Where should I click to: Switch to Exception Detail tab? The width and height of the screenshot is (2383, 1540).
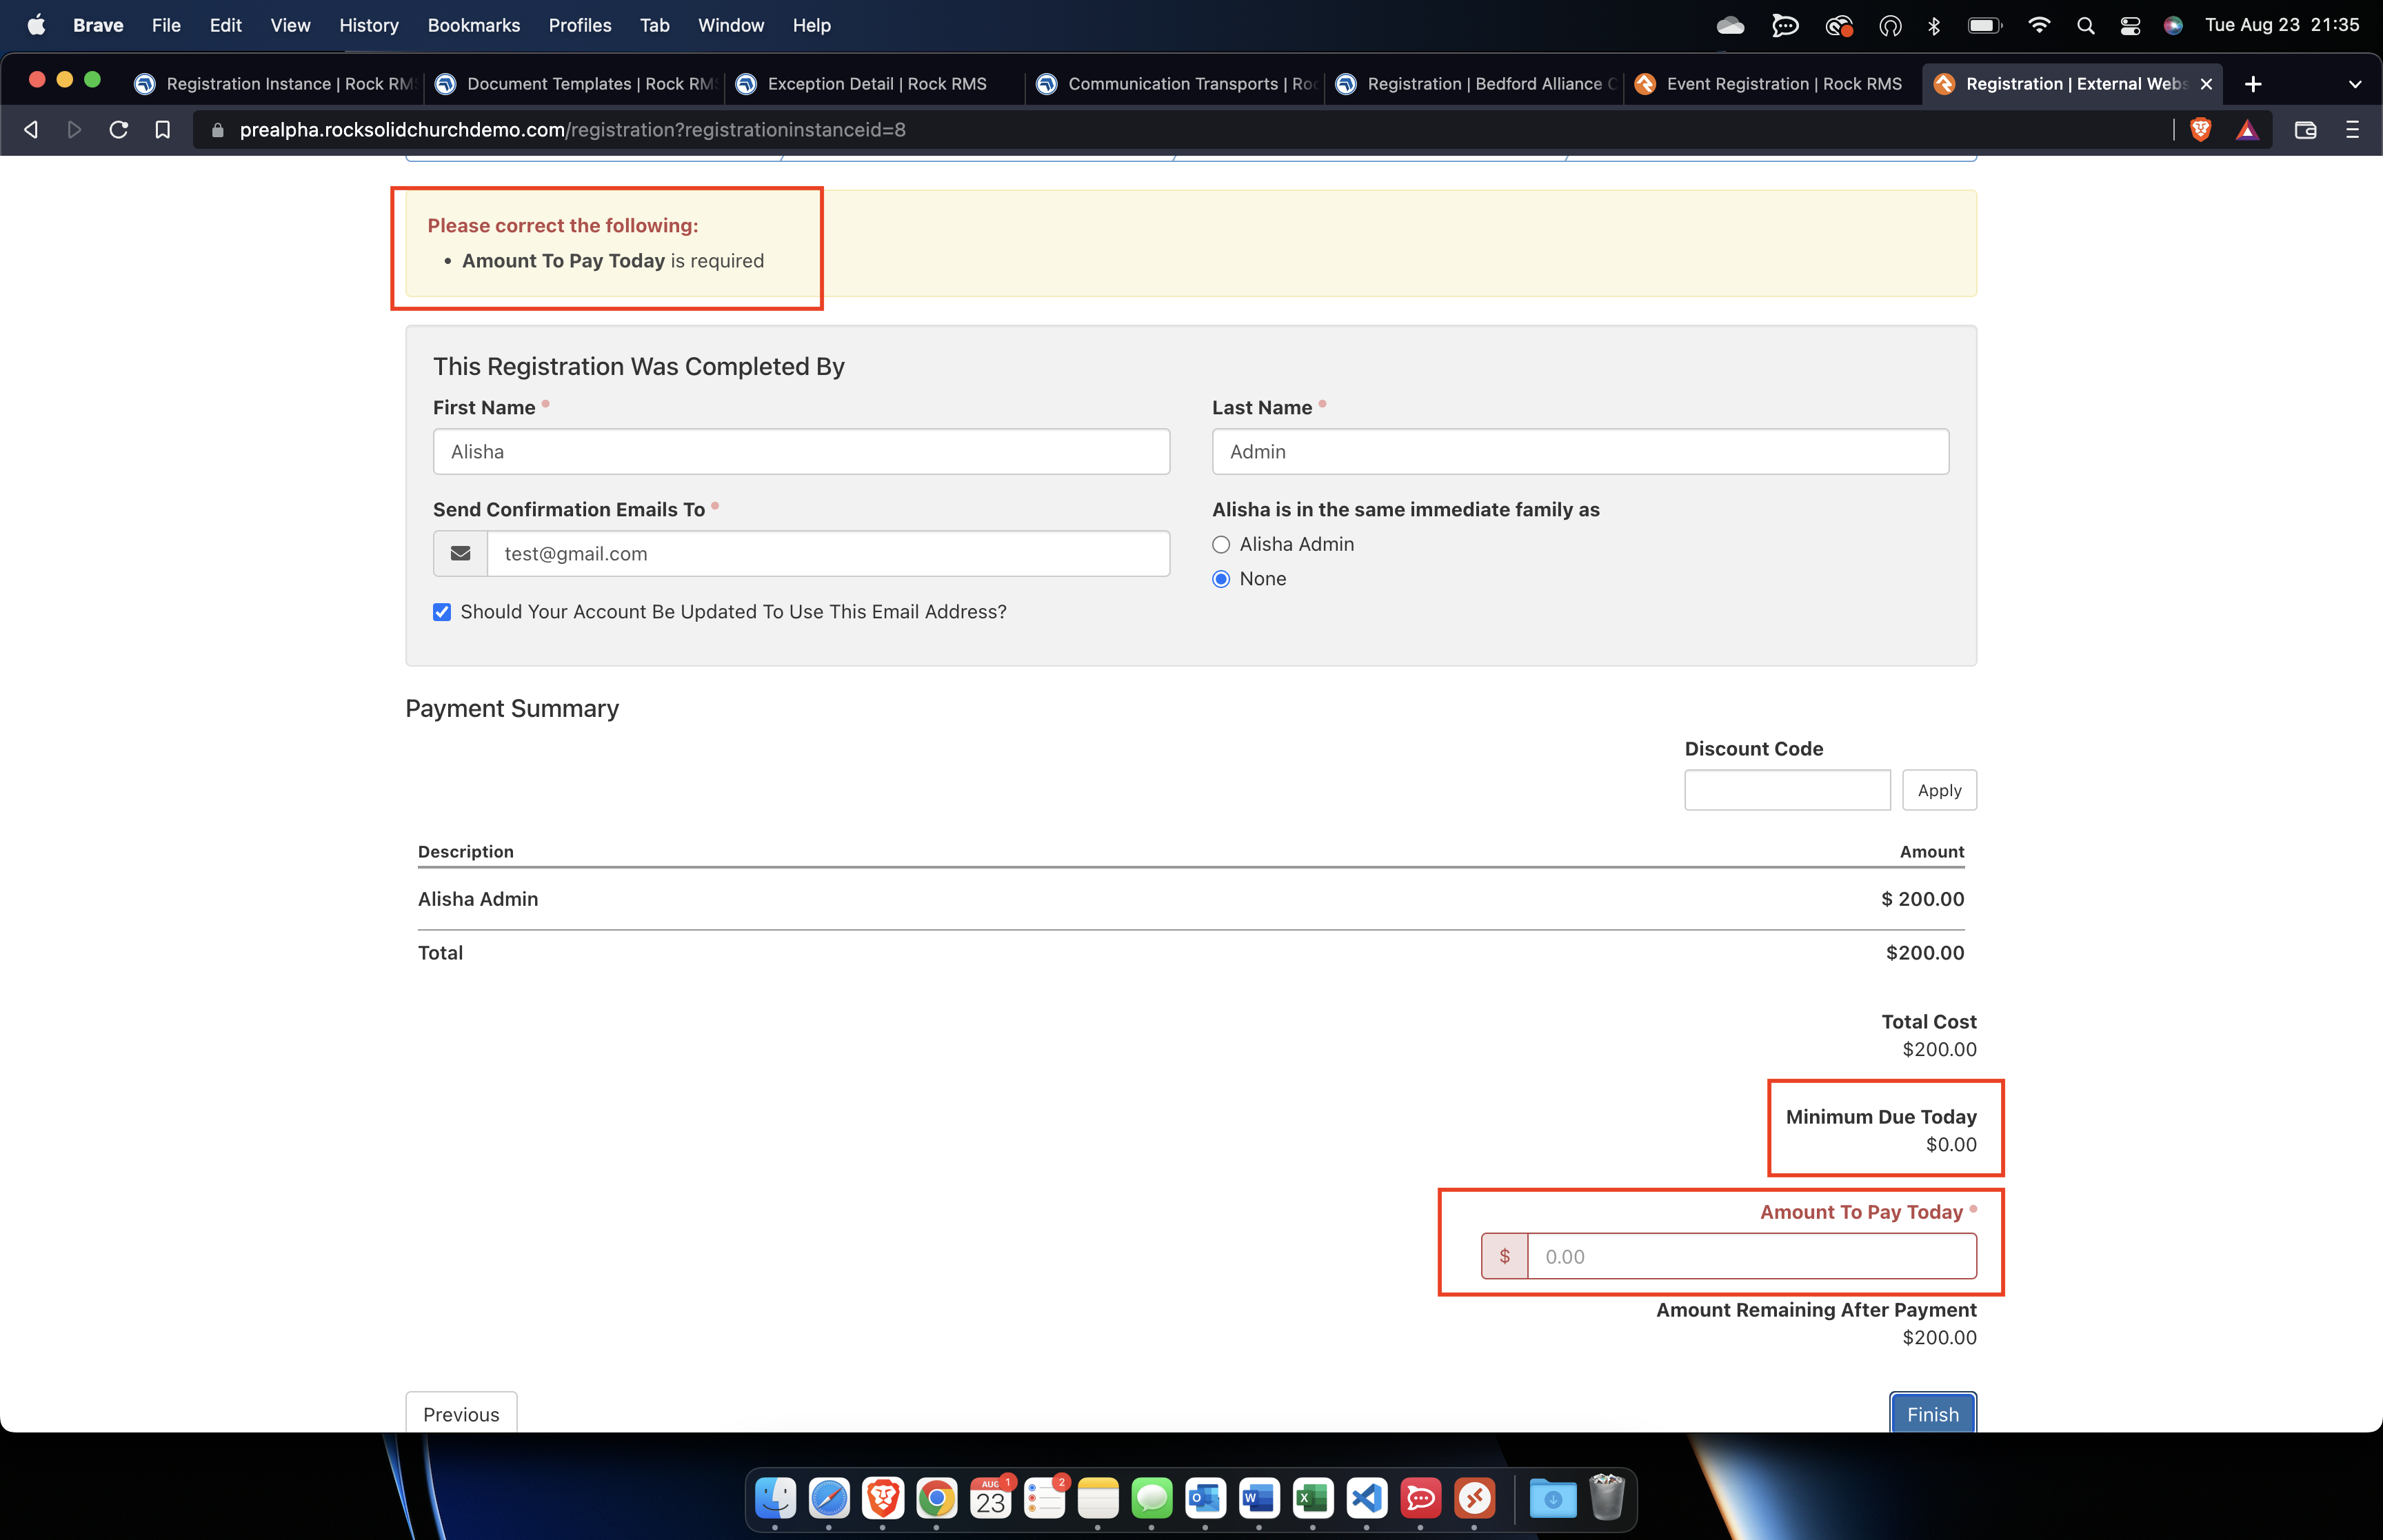pyautogui.click(x=874, y=84)
